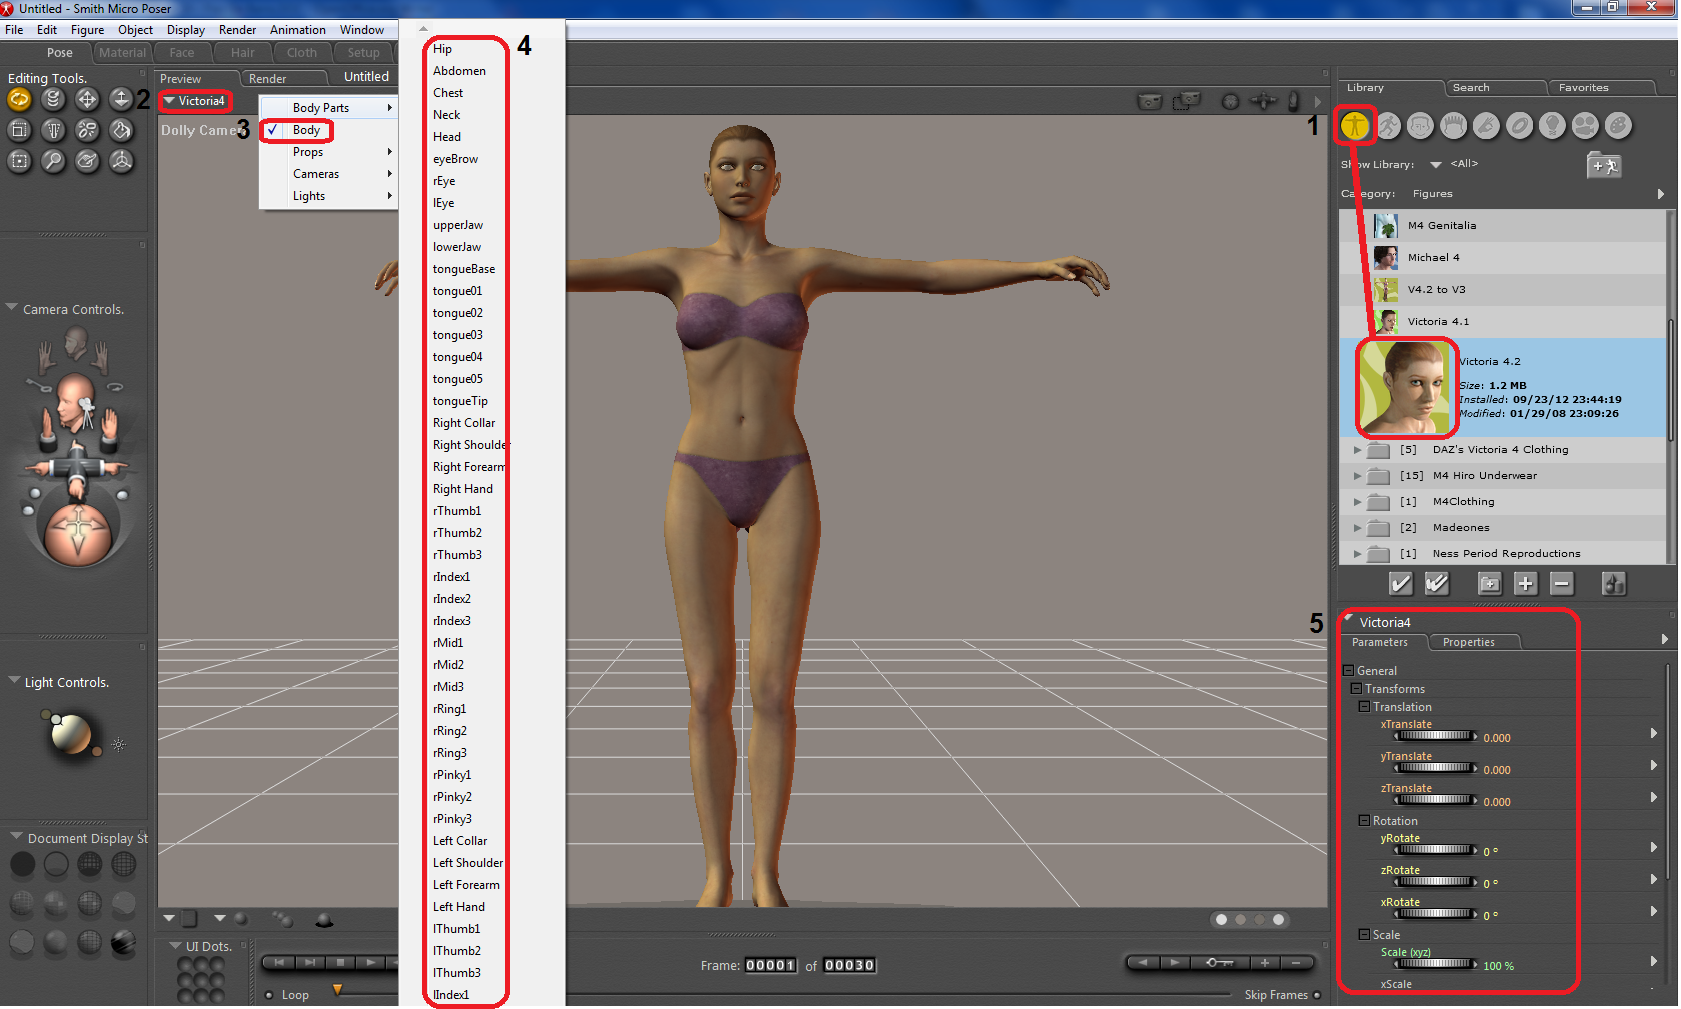Click the single checkmark apply library button
Viewport: 1681px width, 1009px height.
(x=1401, y=583)
